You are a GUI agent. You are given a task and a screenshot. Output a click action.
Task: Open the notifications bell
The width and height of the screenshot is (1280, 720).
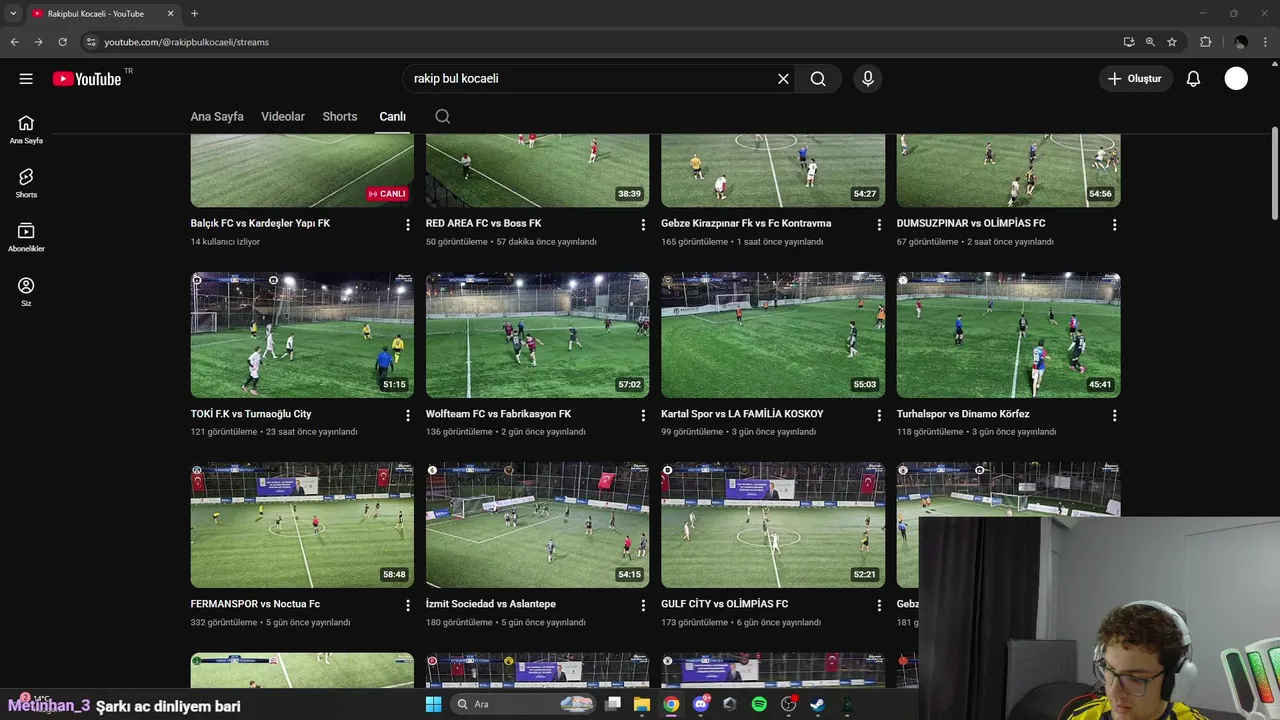pyautogui.click(x=1193, y=79)
